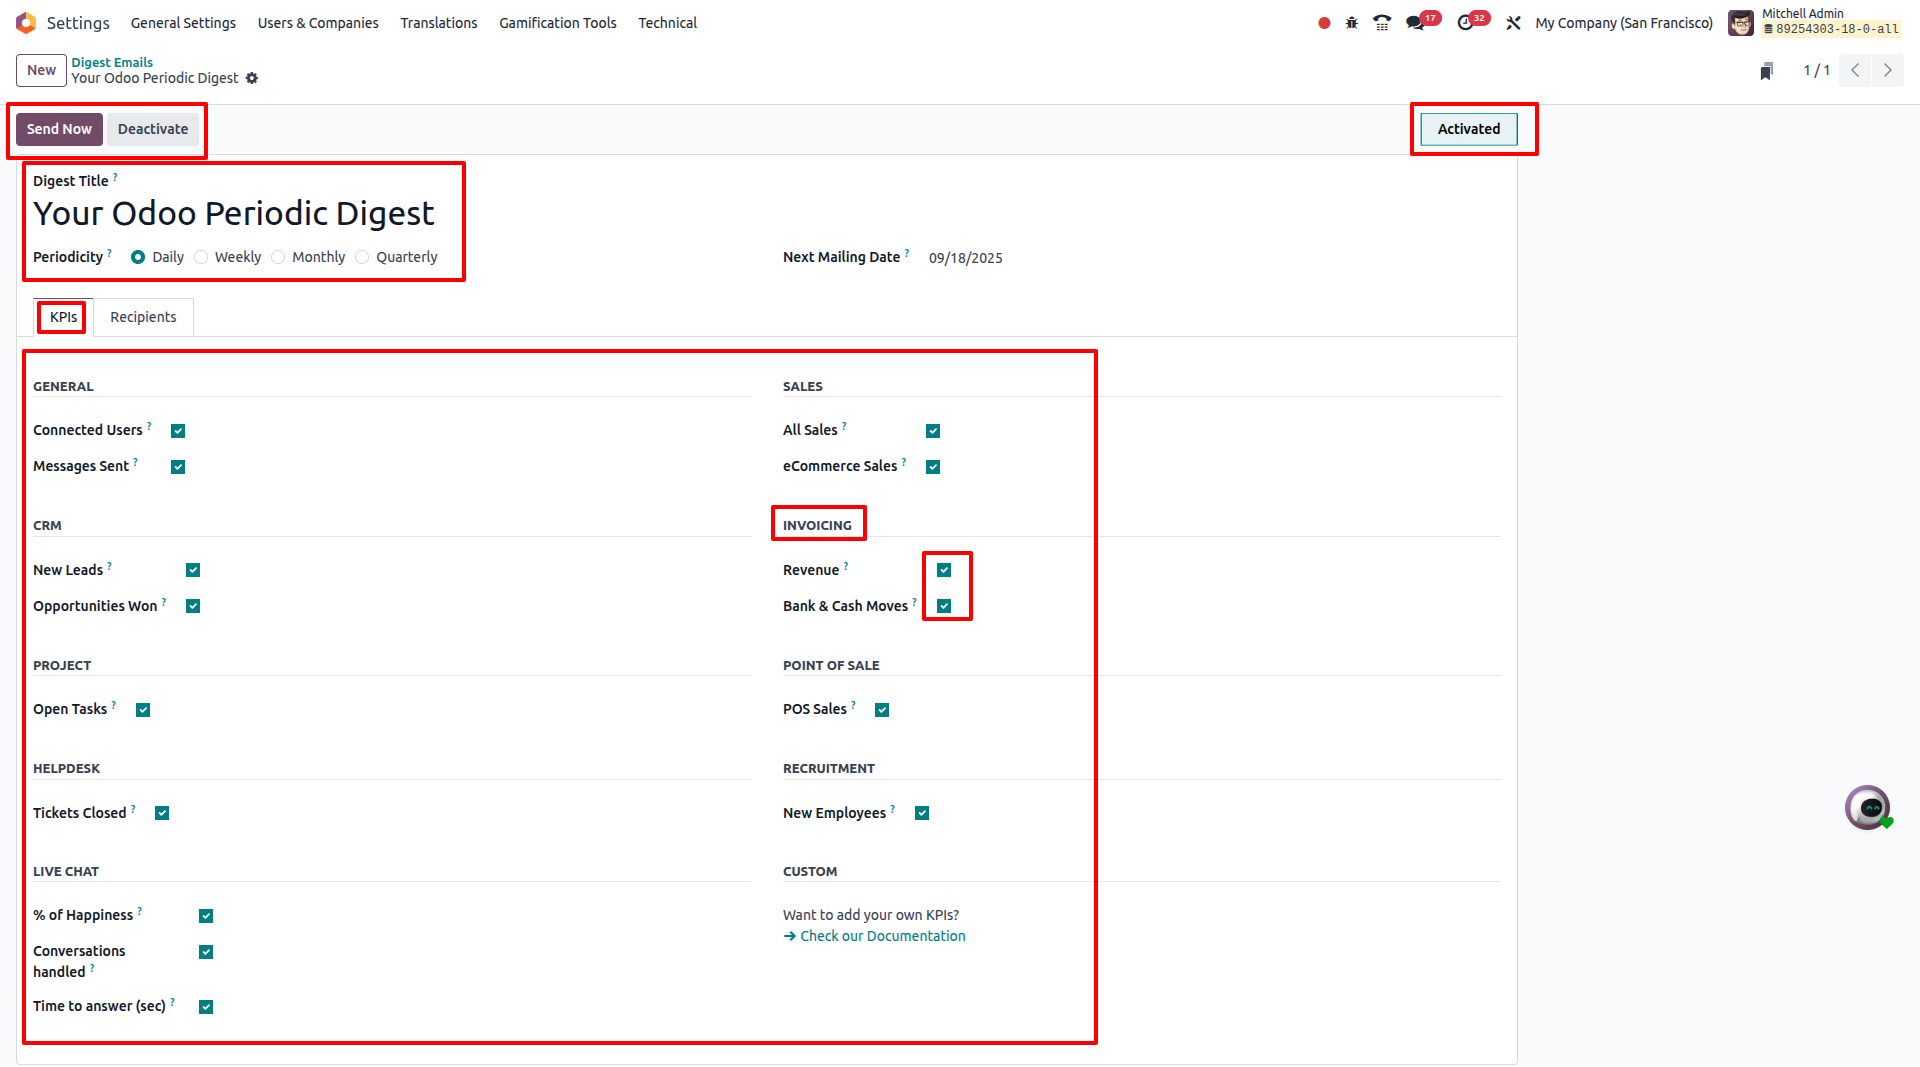Toggle the POS Sales checkbox
This screenshot has width=1920, height=1067.
click(882, 710)
